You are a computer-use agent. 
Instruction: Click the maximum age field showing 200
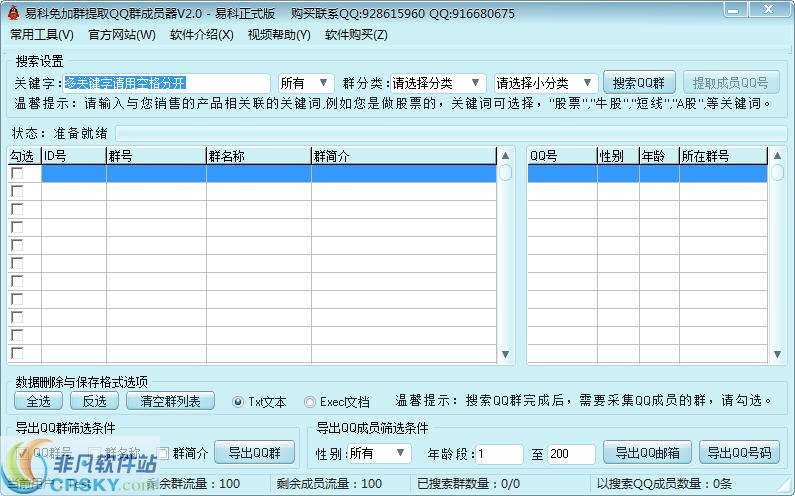pyautogui.click(x=571, y=453)
